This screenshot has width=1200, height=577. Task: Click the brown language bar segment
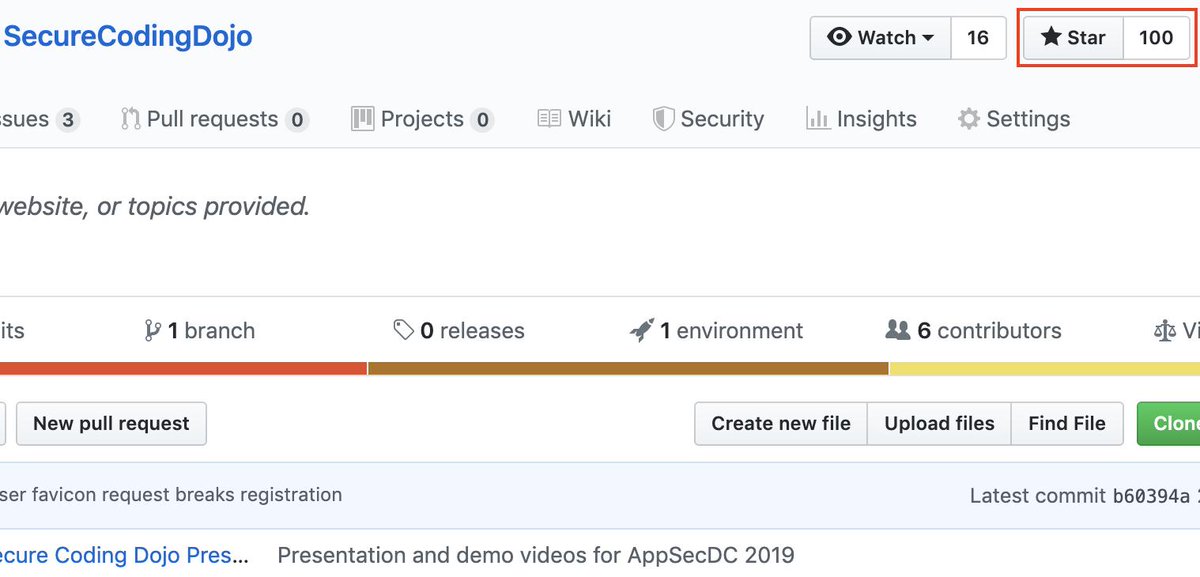click(628, 368)
